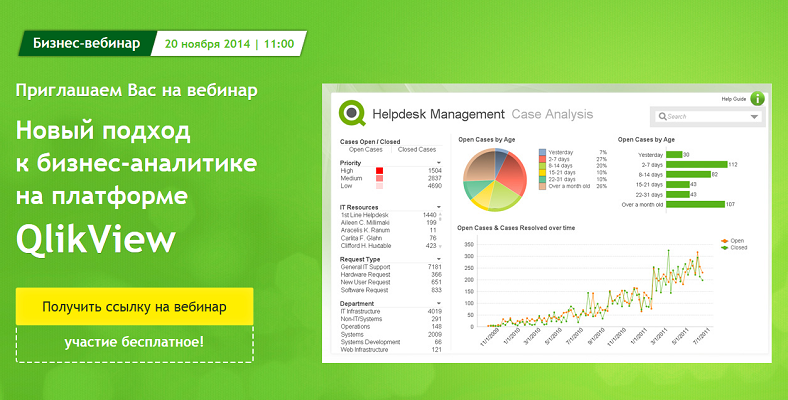The width and height of the screenshot is (788, 400).
Task: Select Aracelis K. Ranum in IT Resources
Action: (388, 230)
